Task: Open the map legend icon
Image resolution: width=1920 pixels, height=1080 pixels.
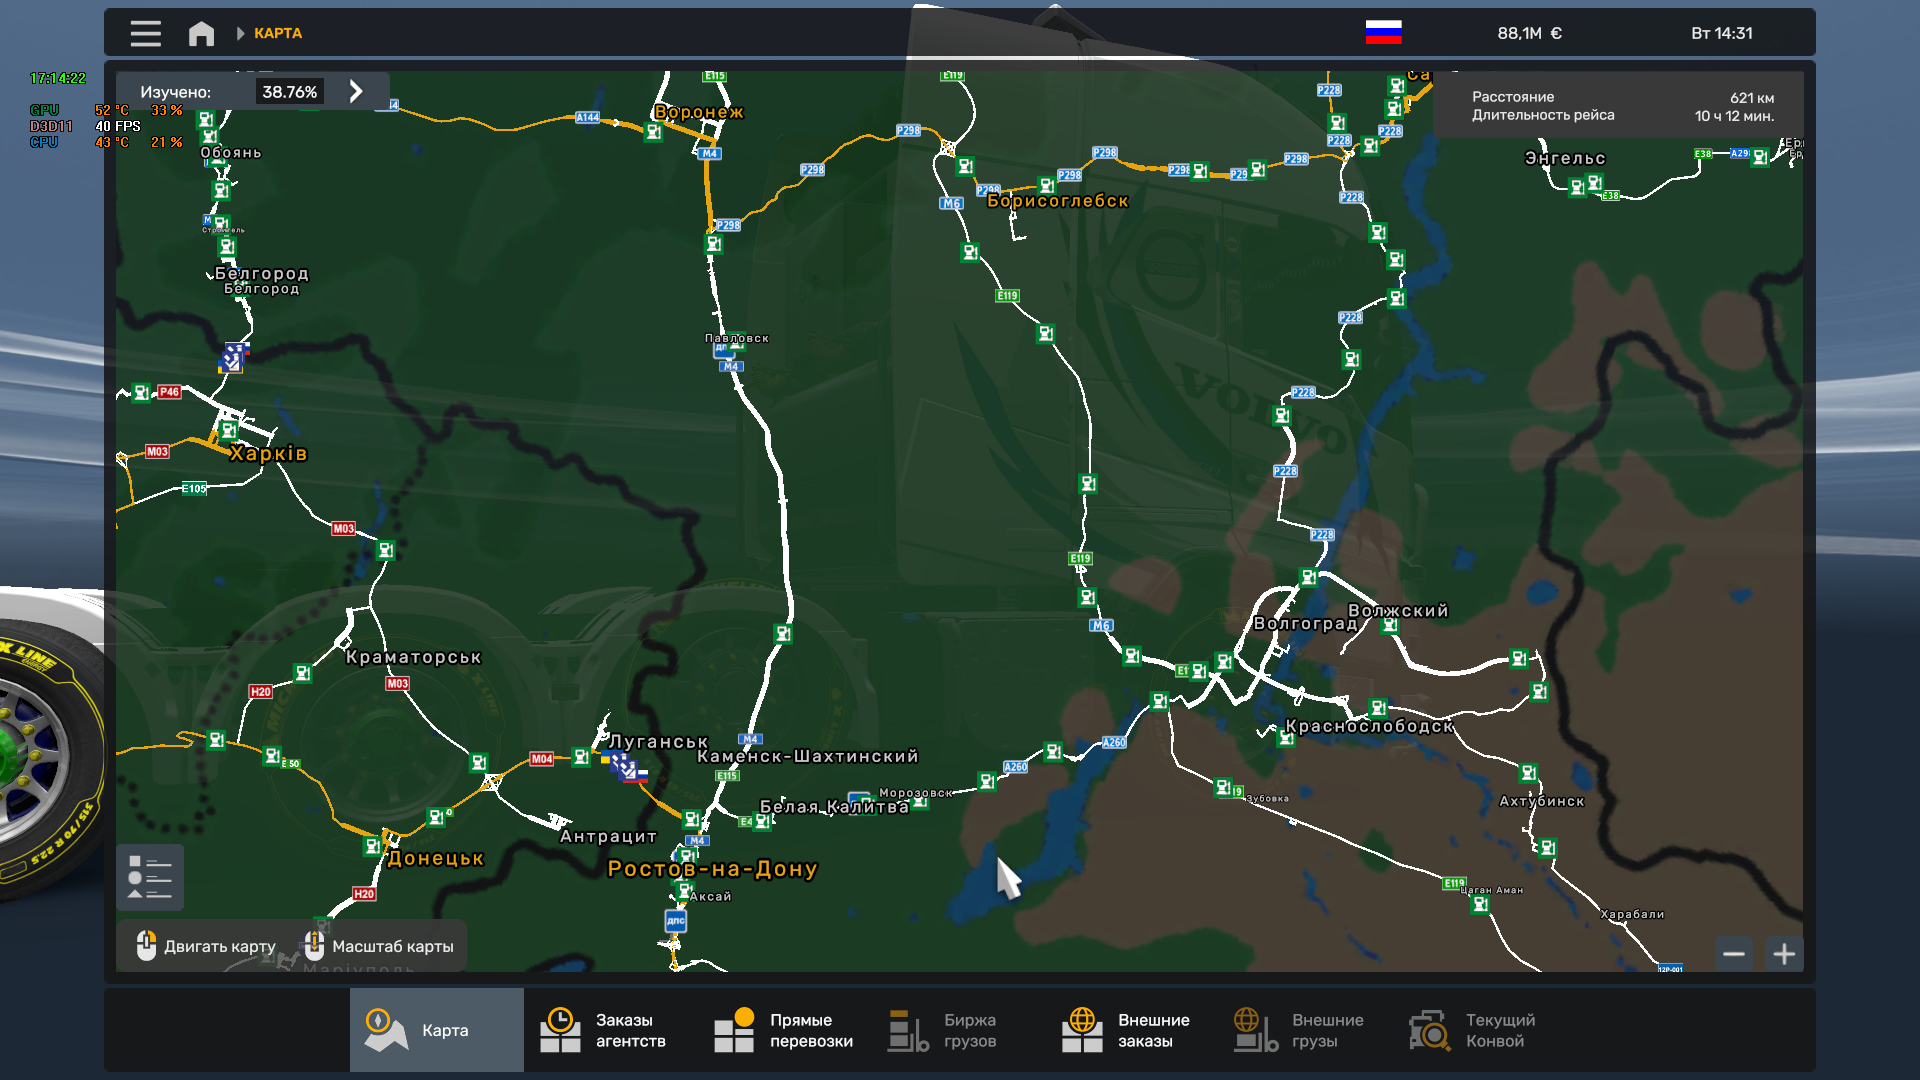Action: click(149, 877)
